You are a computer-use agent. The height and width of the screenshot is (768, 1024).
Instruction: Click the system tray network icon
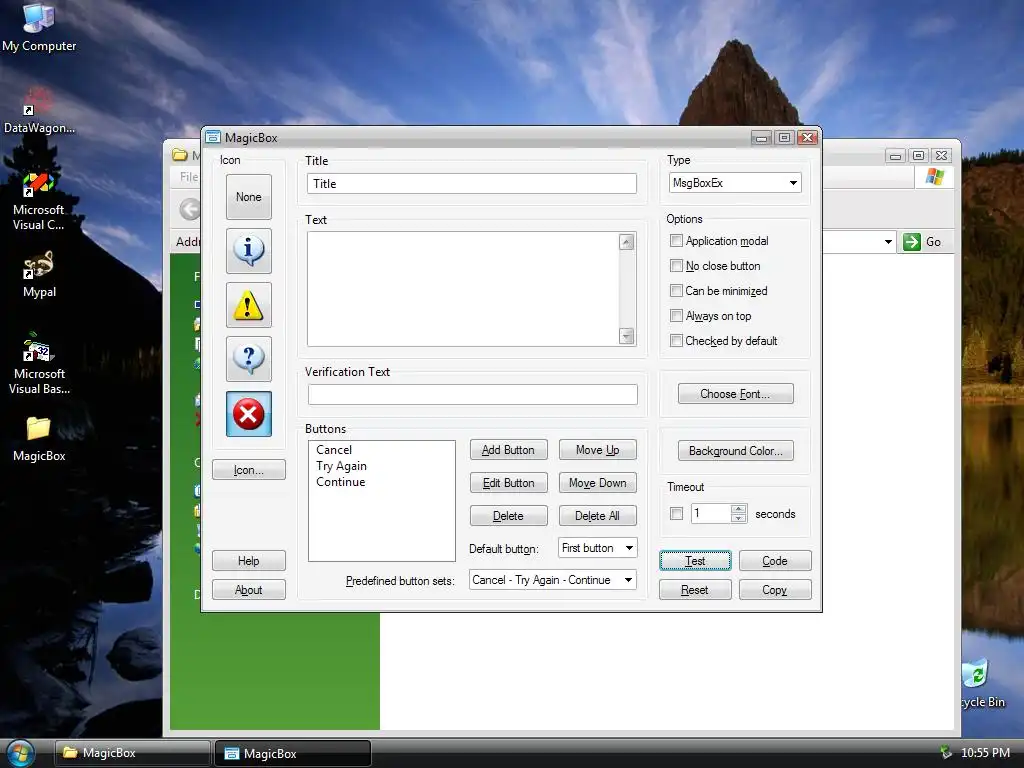[945, 752]
